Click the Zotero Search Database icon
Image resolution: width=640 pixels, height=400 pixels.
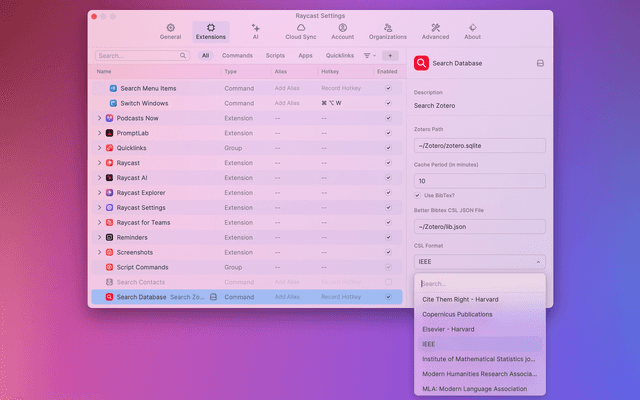coord(422,63)
